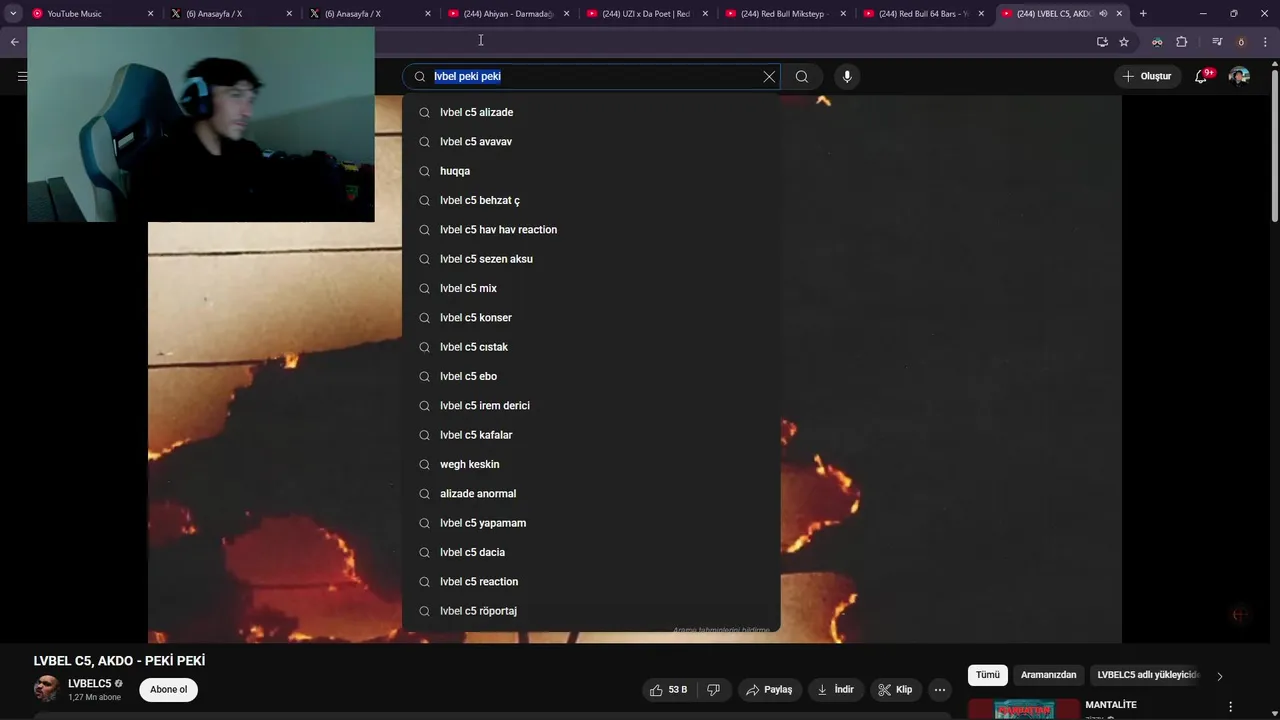The image size is (1280, 720).
Task: Select suggestion 'lvbel c5 avavav'
Action: pos(591,141)
